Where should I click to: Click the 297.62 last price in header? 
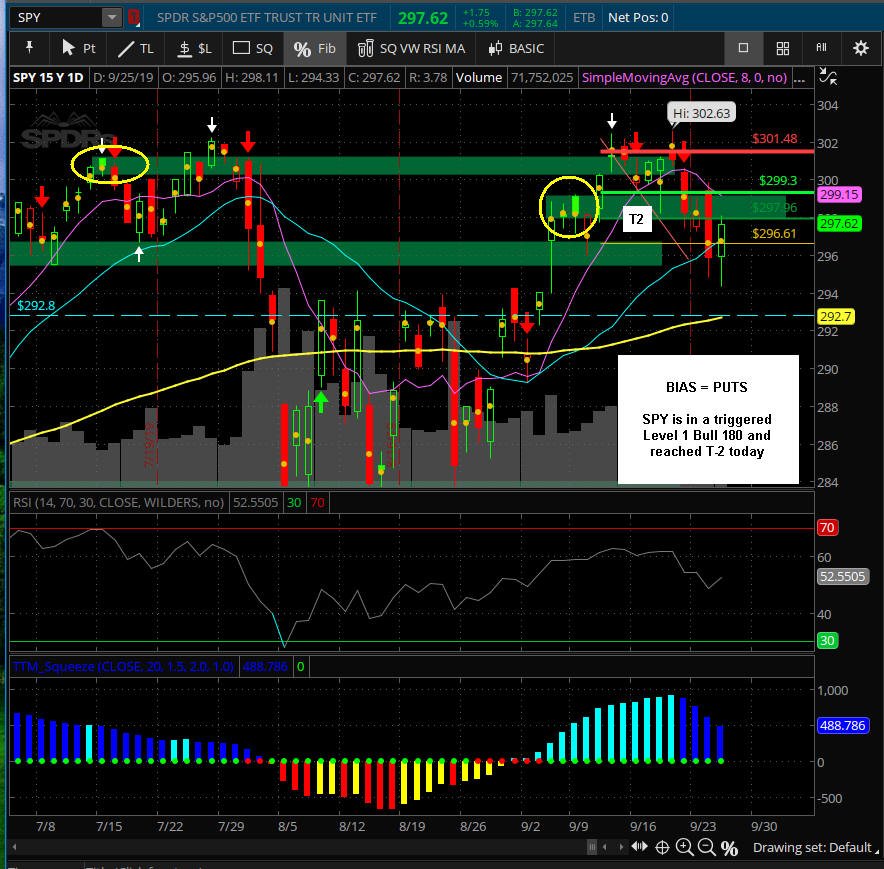coord(423,18)
